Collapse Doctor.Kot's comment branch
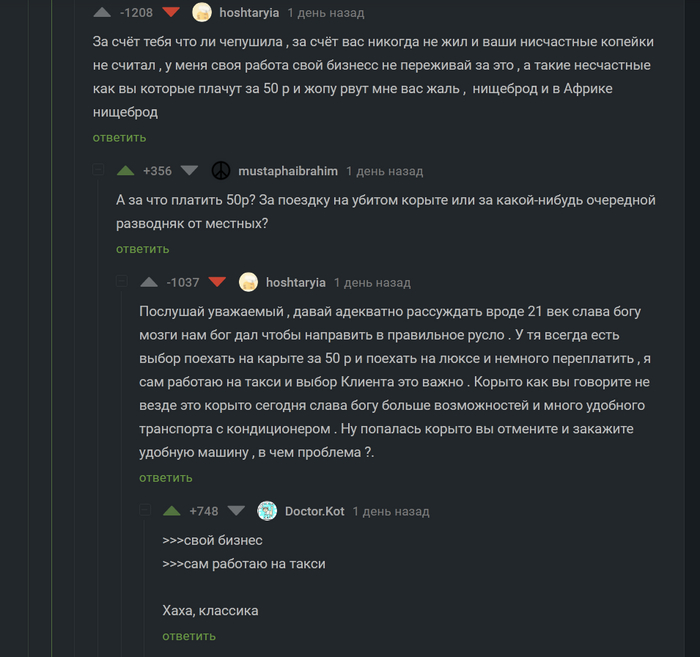This screenshot has height=657, width=700. [145, 511]
